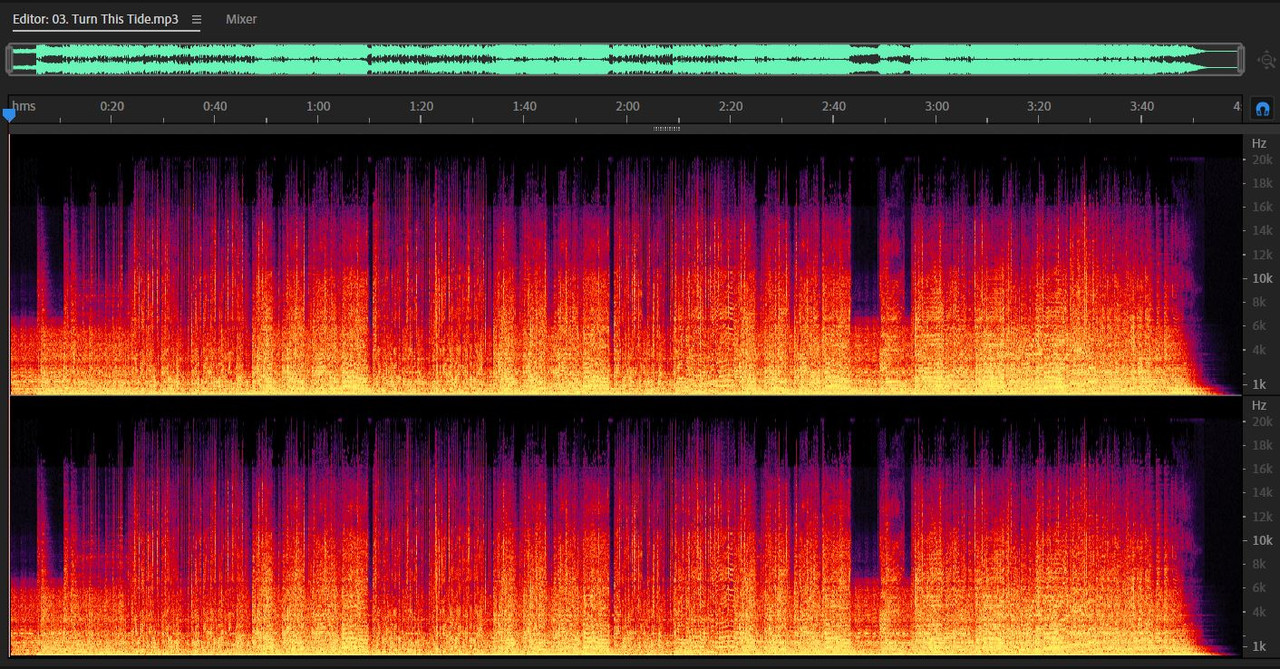Click the 1:00 mark on the timeline
Image resolution: width=1280 pixels, height=669 pixels.
[x=318, y=106]
